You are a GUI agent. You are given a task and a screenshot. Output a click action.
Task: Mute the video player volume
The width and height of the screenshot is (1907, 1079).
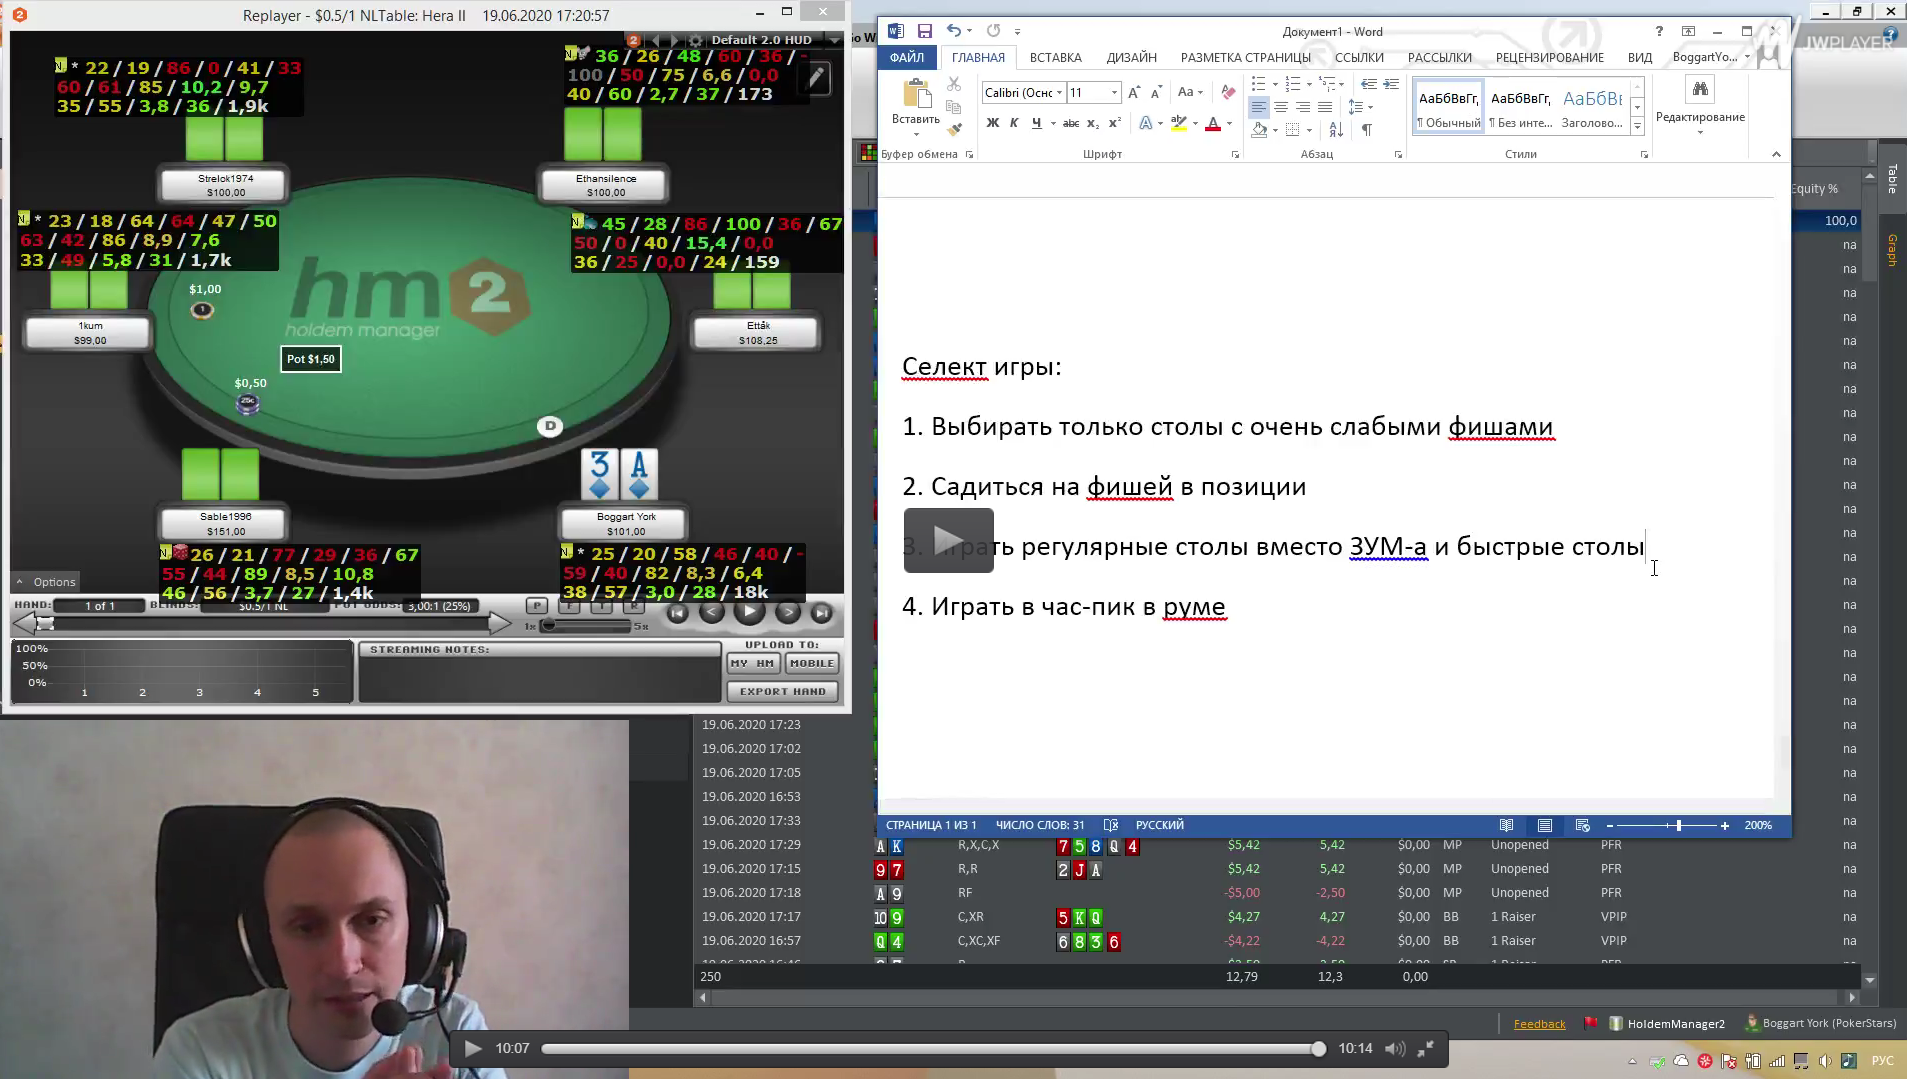[1395, 1048]
